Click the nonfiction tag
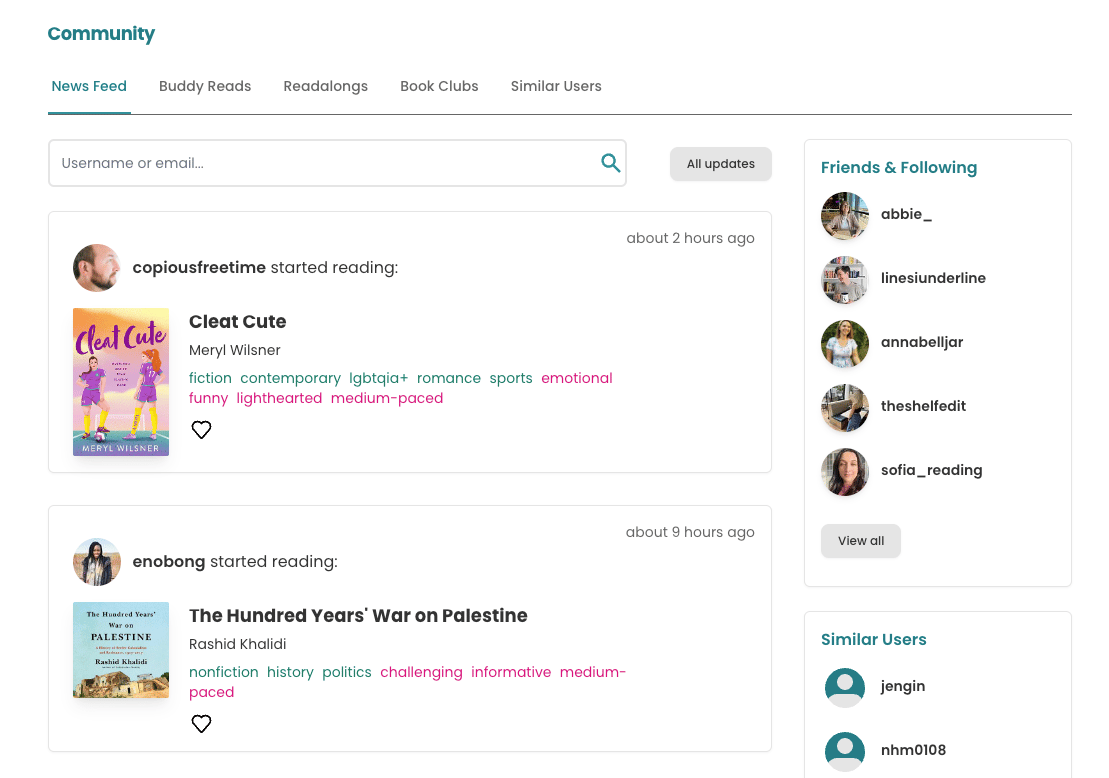1109x778 pixels. click(x=223, y=673)
